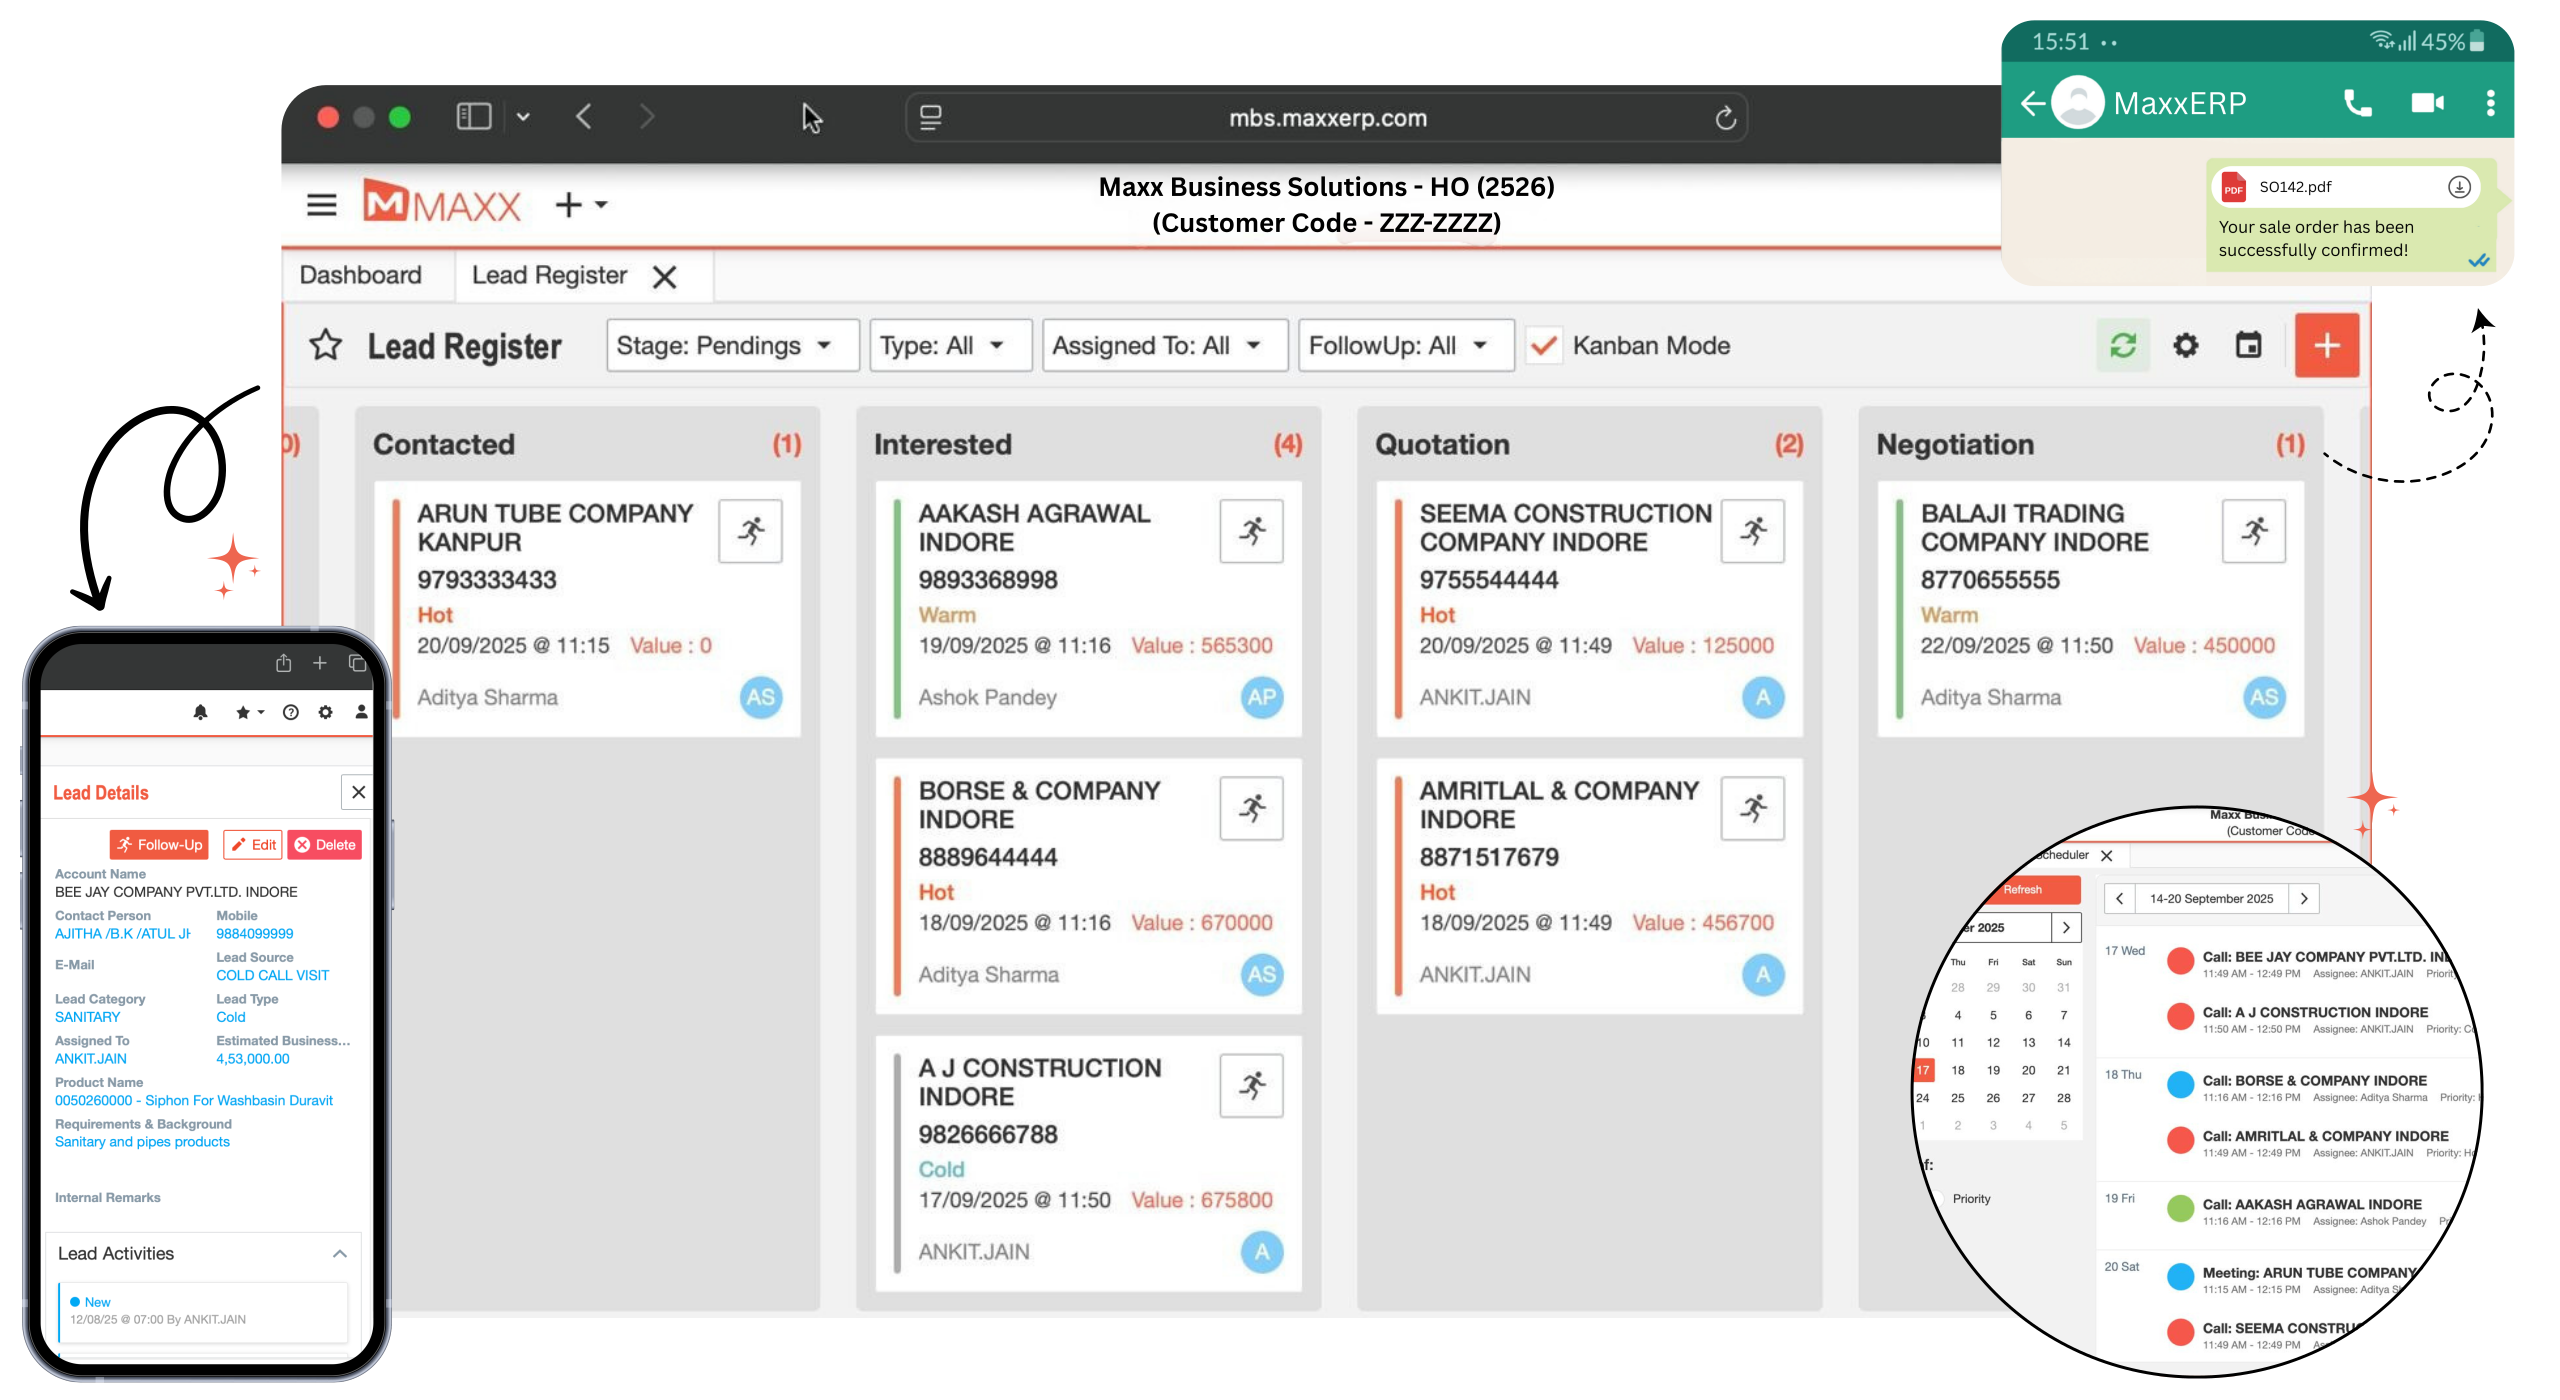The width and height of the screenshot is (2560, 1400).
Task: Open the calendar scheduler icon
Action: coord(2248,345)
